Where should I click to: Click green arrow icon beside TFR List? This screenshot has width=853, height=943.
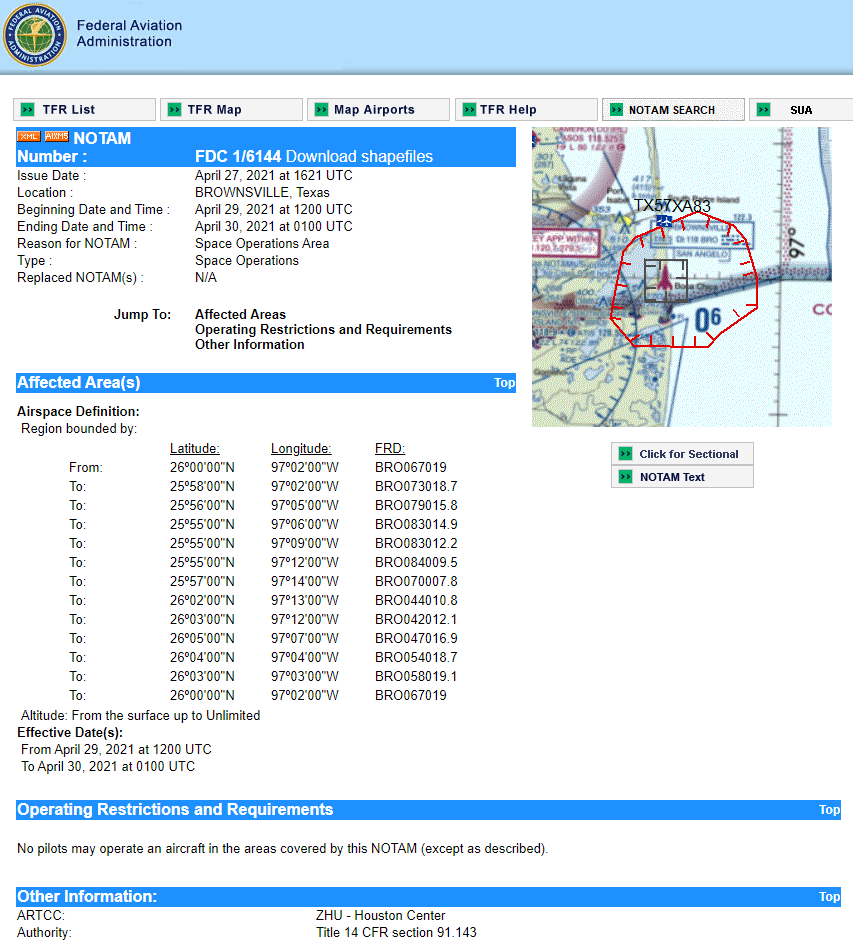click(x=27, y=110)
